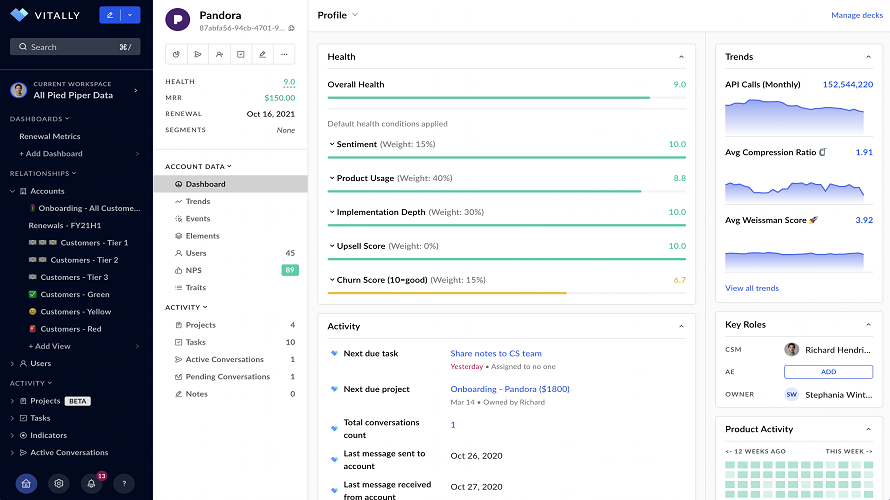Collapse the Account Data section header
890x500 pixels.
(x=198, y=166)
